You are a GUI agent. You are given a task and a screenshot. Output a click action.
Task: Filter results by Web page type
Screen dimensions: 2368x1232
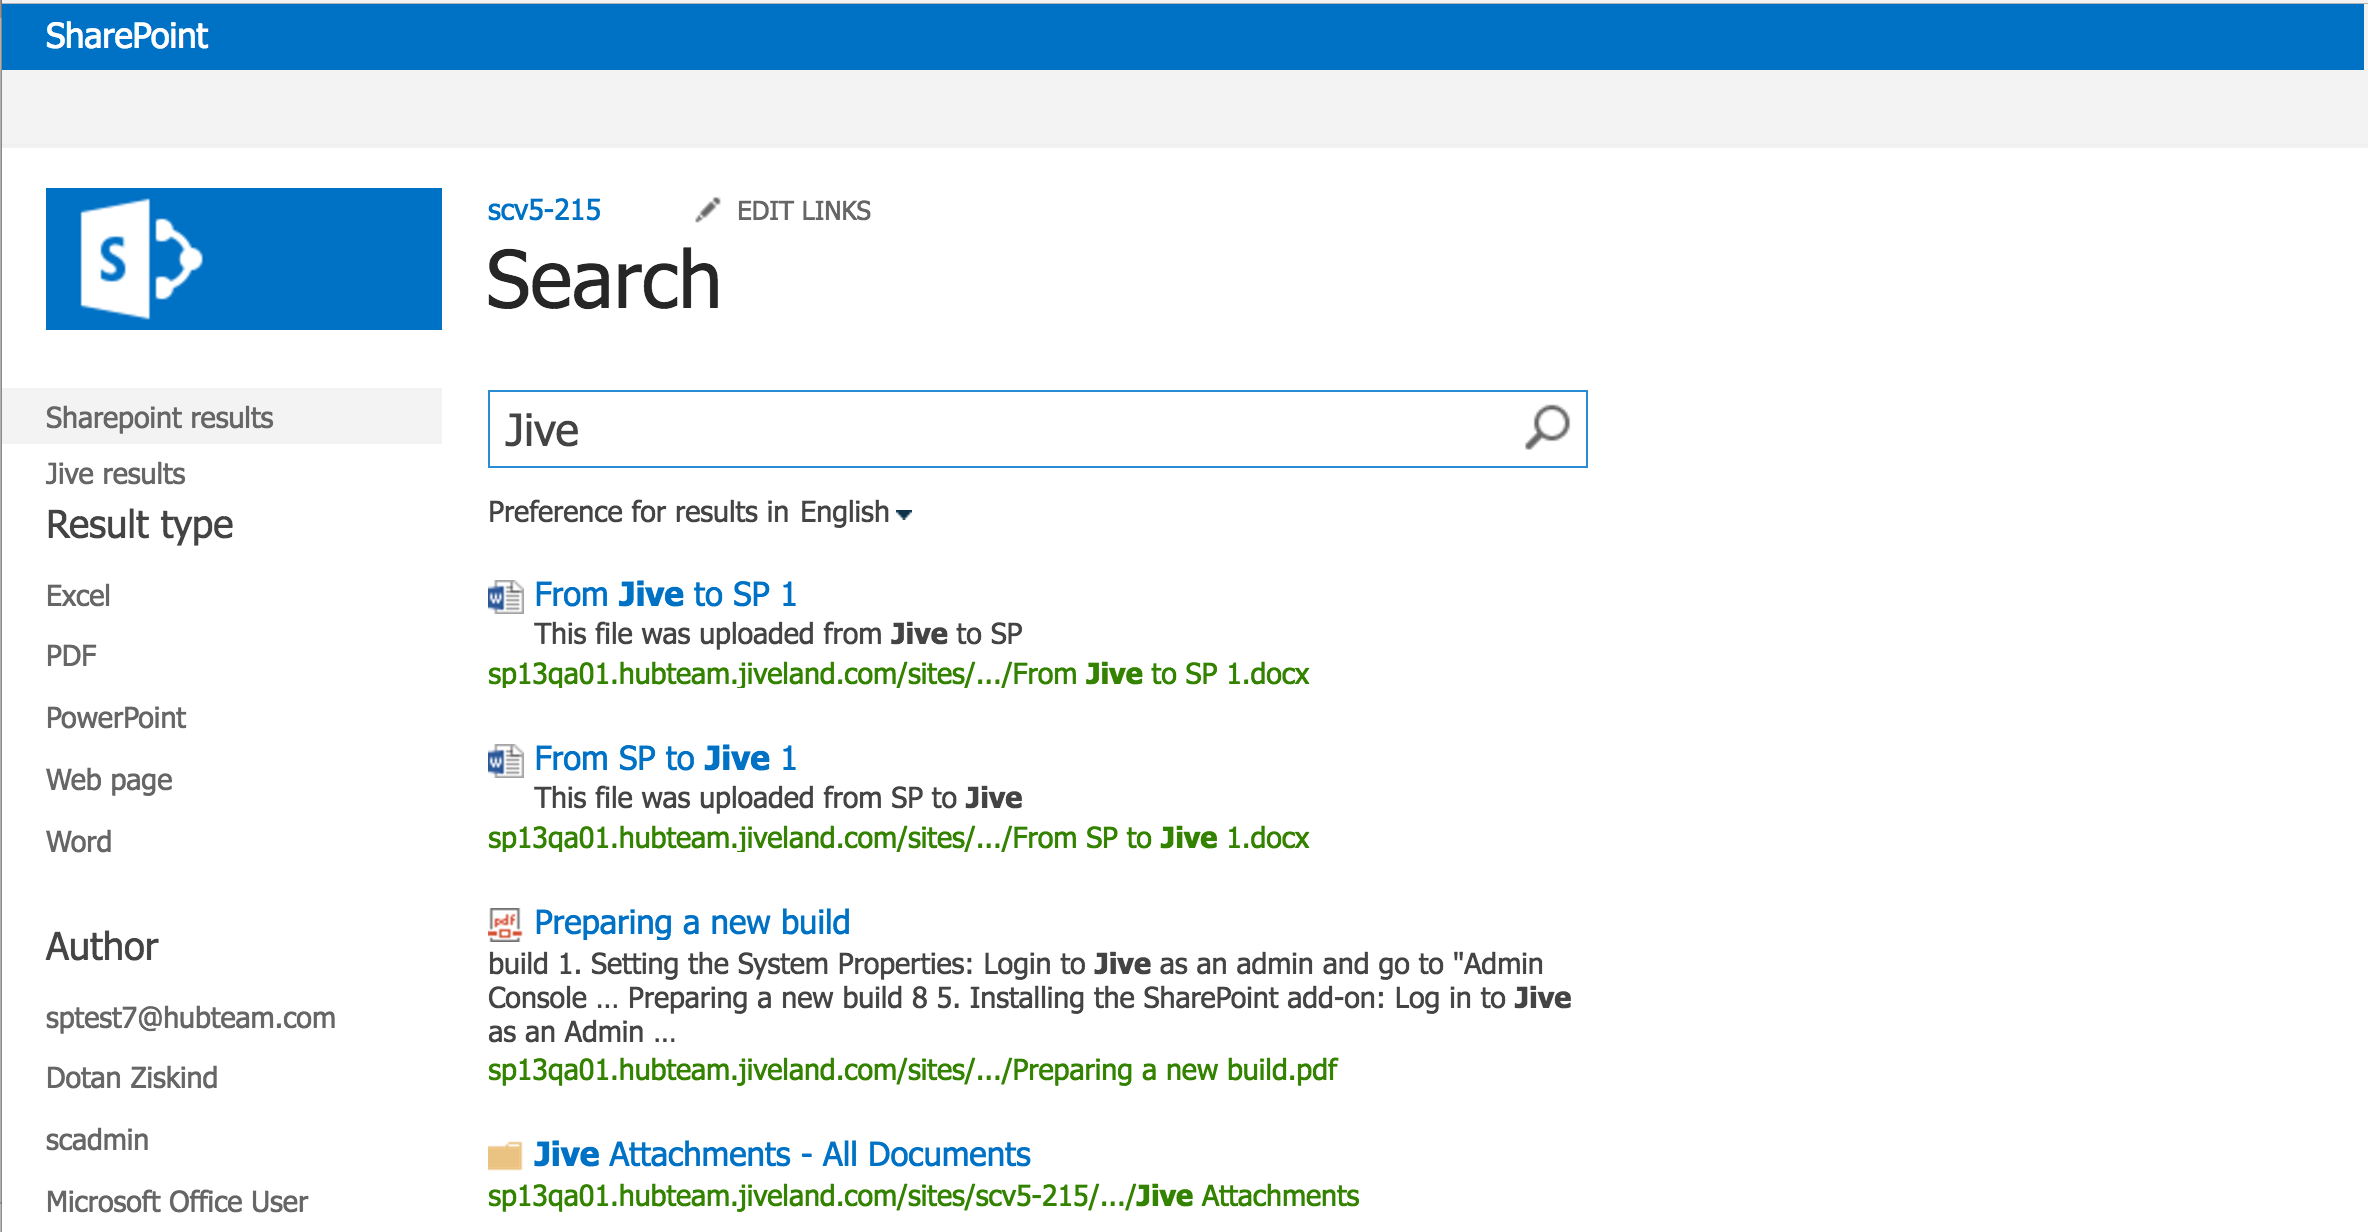[109, 780]
